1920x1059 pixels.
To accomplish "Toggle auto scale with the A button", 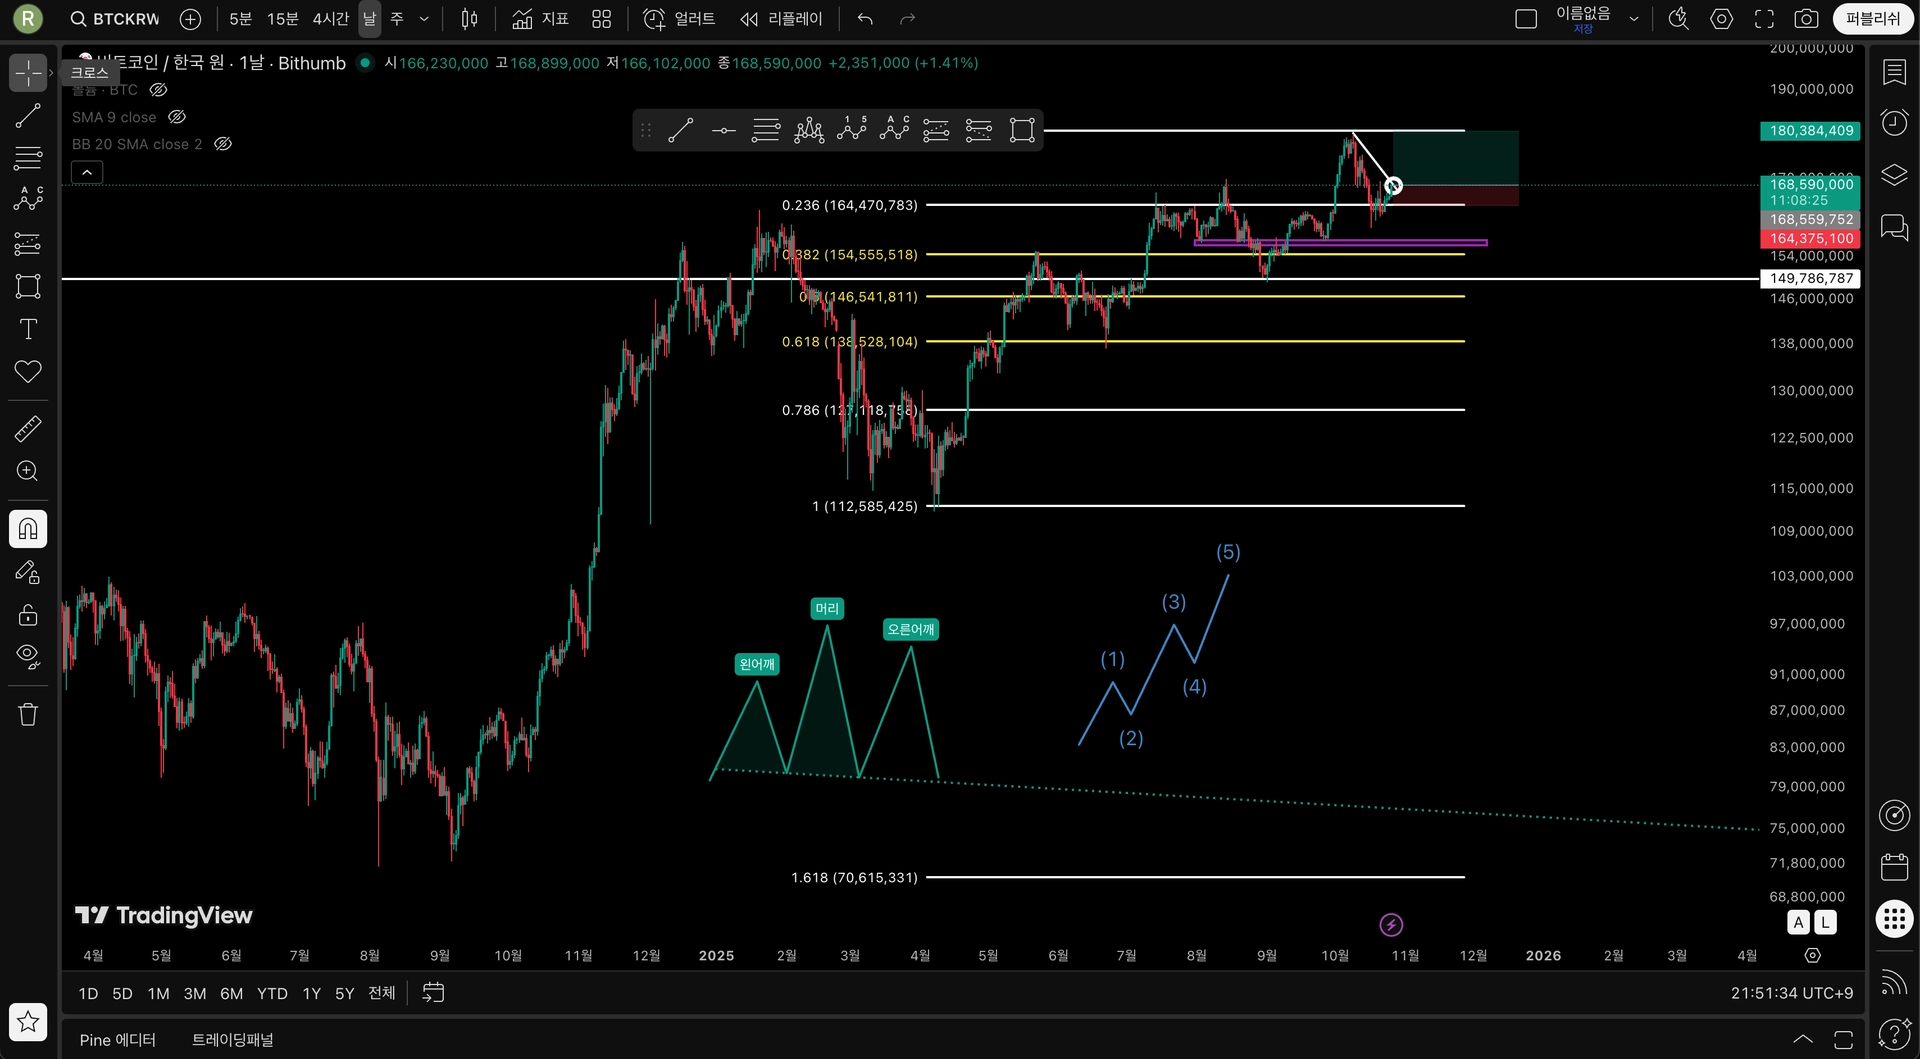I will 1799,923.
